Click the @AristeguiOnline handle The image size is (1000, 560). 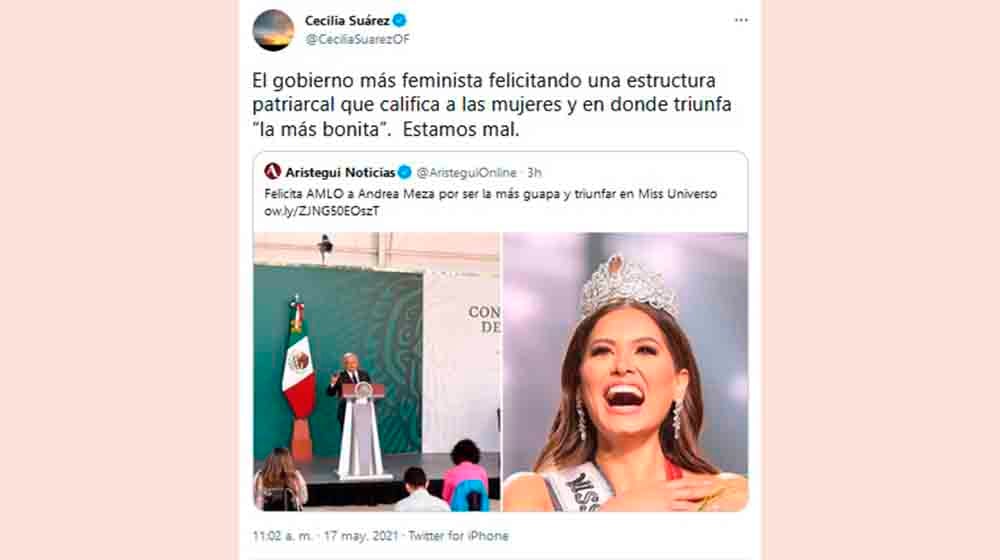pyautogui.click(x=466, y=172)
